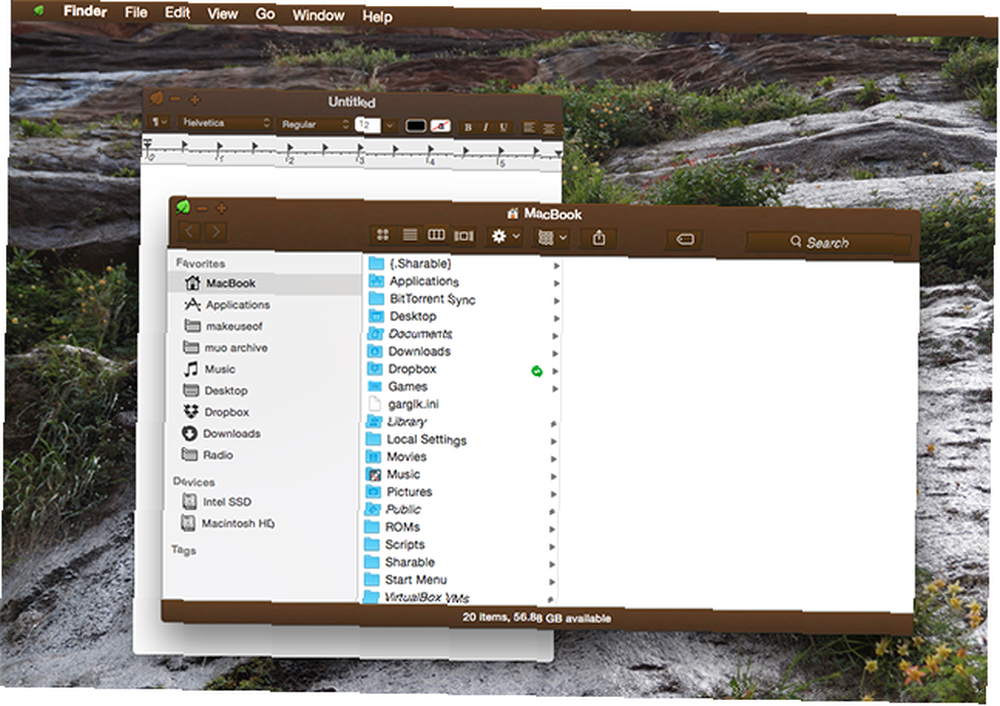
Task: Click font size field in TextEdit
Action: pyautogui.click(x=368, y=124)
